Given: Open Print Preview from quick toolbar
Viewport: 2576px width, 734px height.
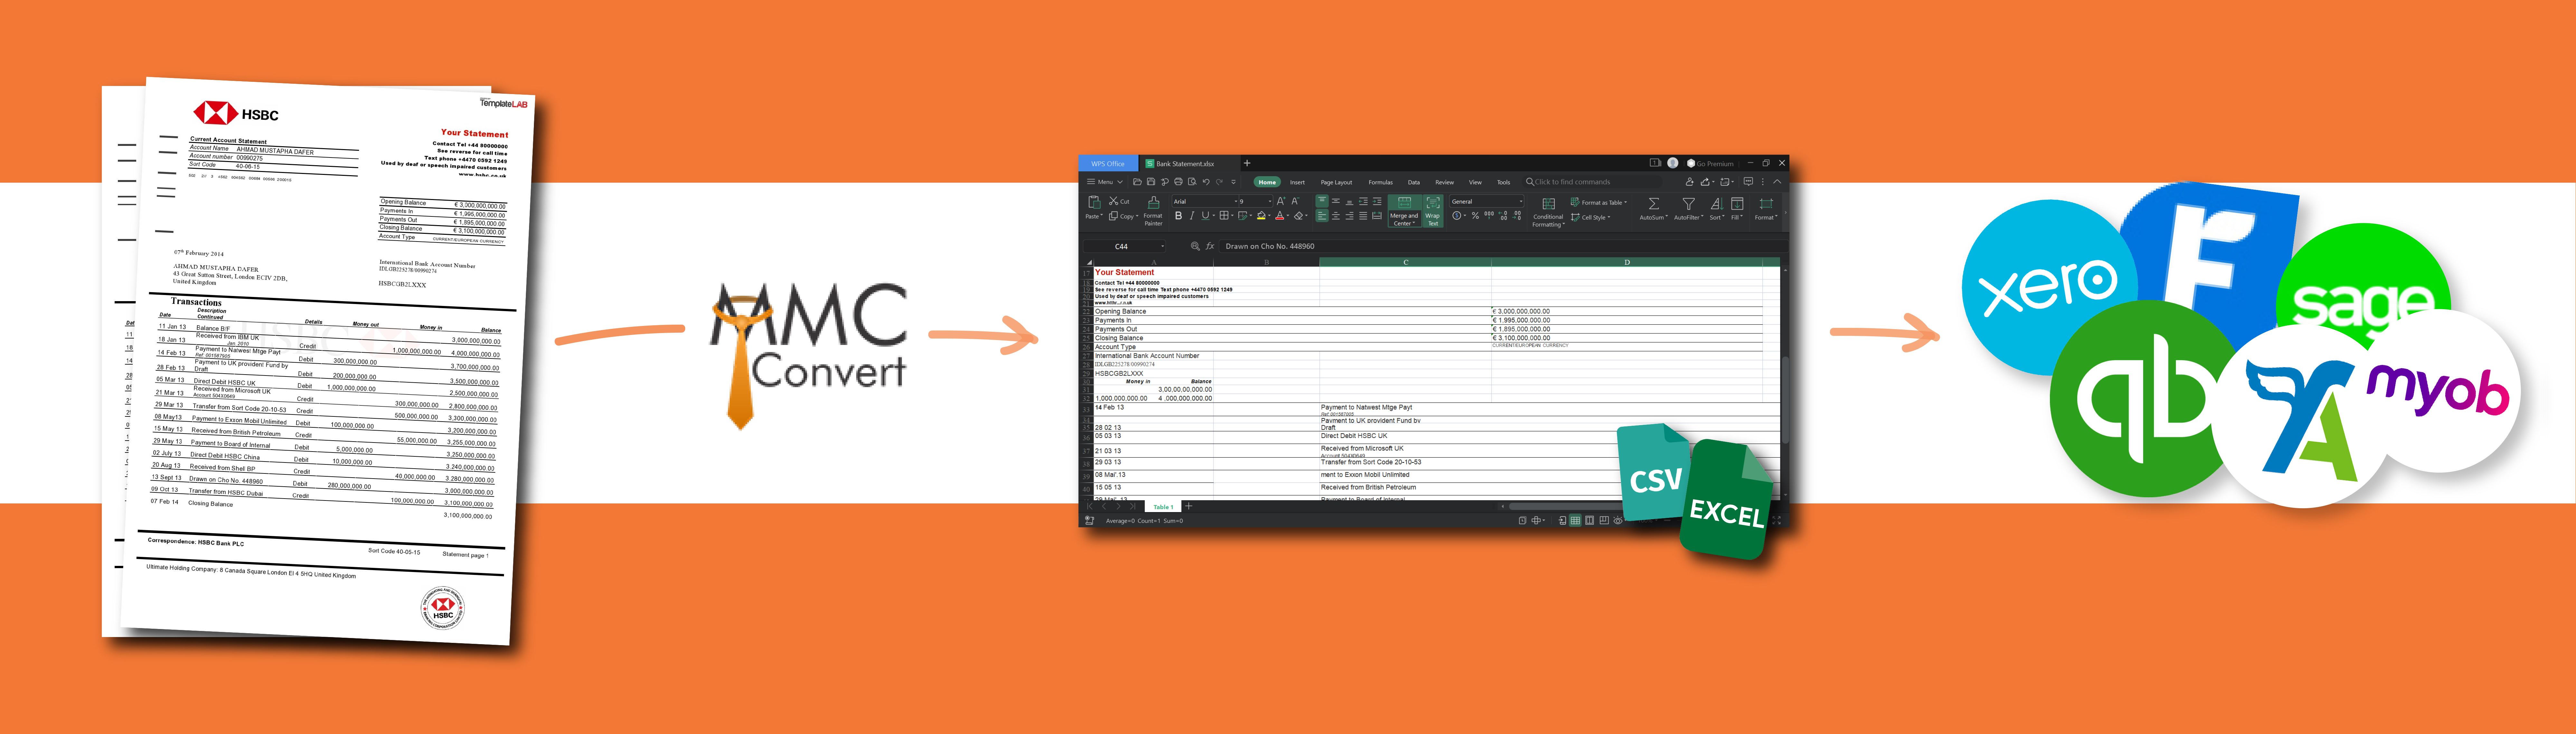Looking at the screenshot, I should point(1192,182).
